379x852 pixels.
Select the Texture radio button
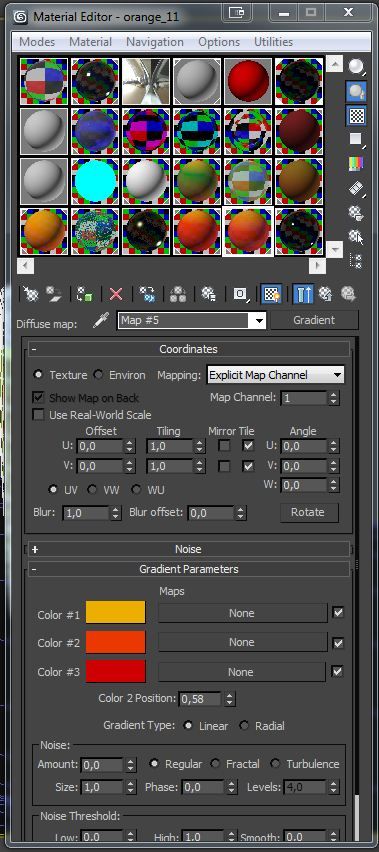pos(38,375)
